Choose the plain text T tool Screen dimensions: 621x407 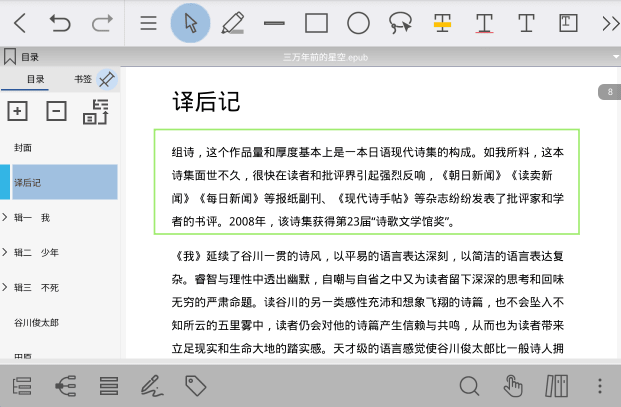coord(526,23)
